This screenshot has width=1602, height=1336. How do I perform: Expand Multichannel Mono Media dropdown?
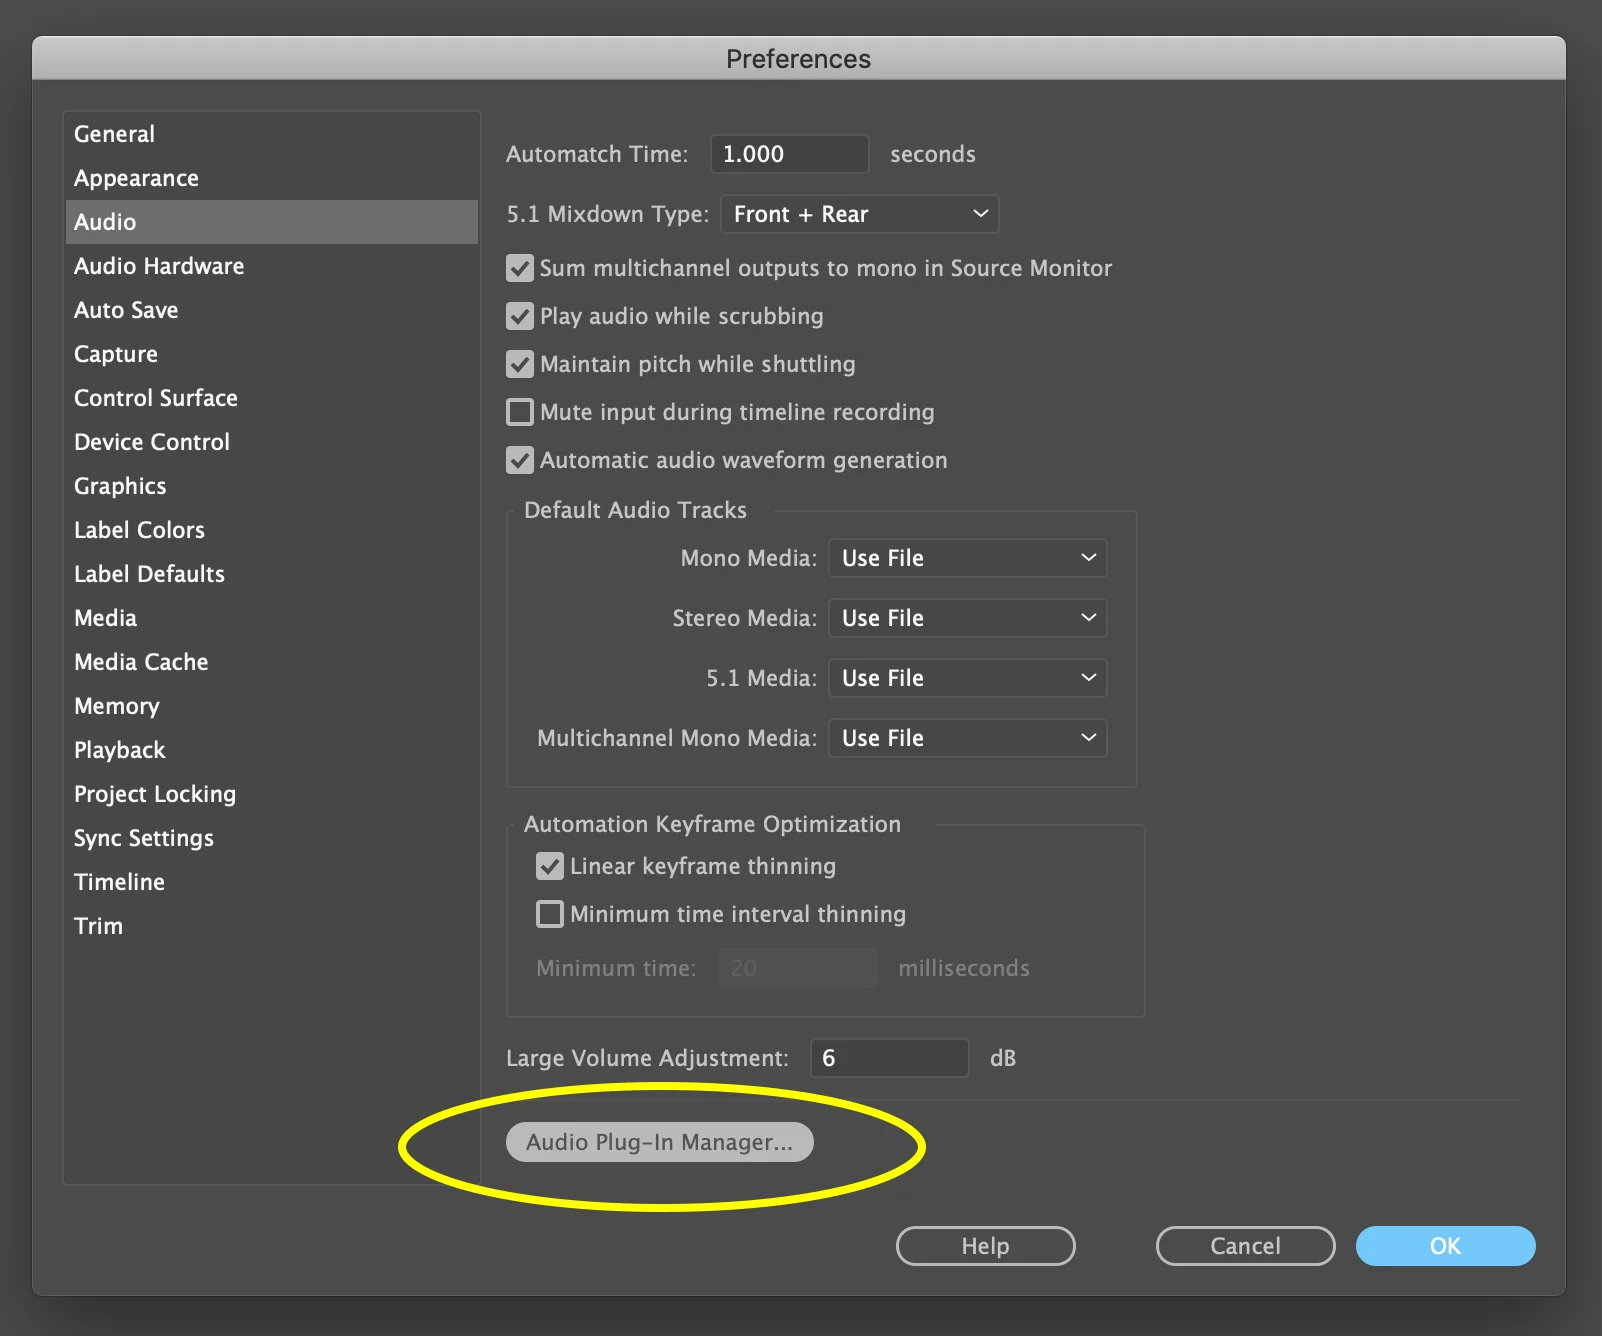tap(967, 738)
